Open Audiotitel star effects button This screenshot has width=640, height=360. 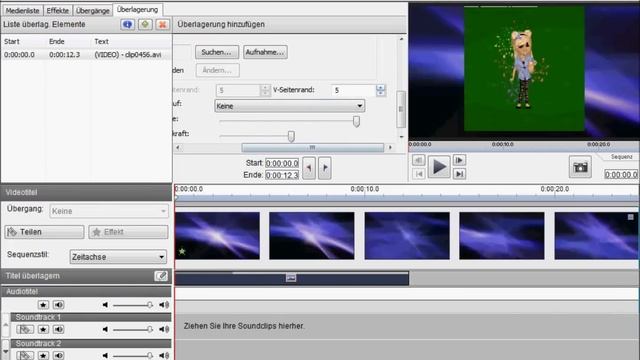(43, 305)
